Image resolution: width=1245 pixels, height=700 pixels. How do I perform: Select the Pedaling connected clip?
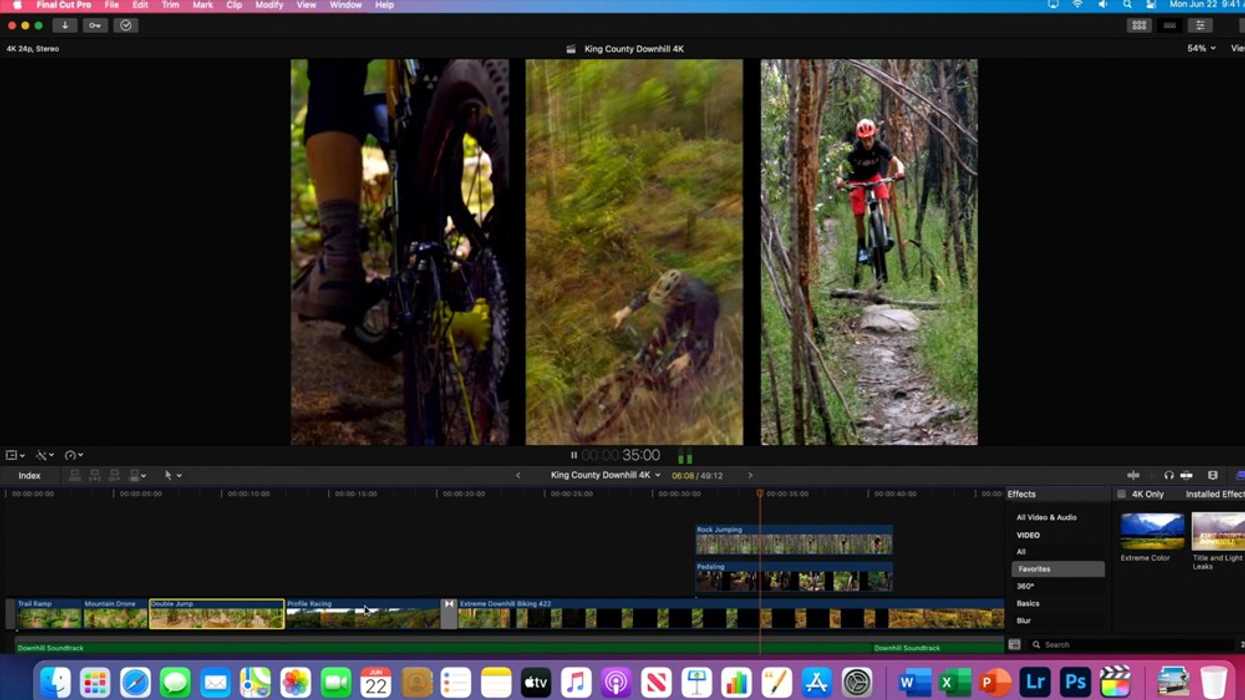(x=794, y=577)
